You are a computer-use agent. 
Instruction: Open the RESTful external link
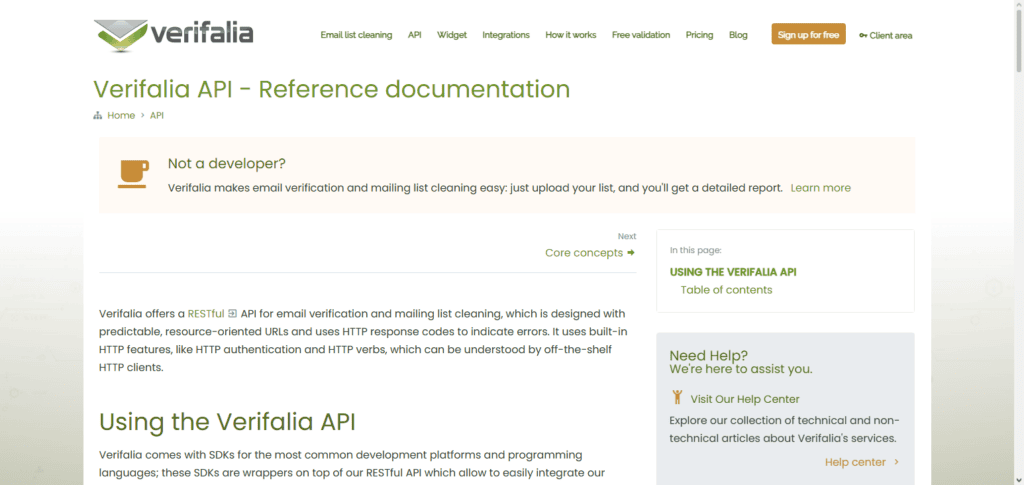pos(206,313)
